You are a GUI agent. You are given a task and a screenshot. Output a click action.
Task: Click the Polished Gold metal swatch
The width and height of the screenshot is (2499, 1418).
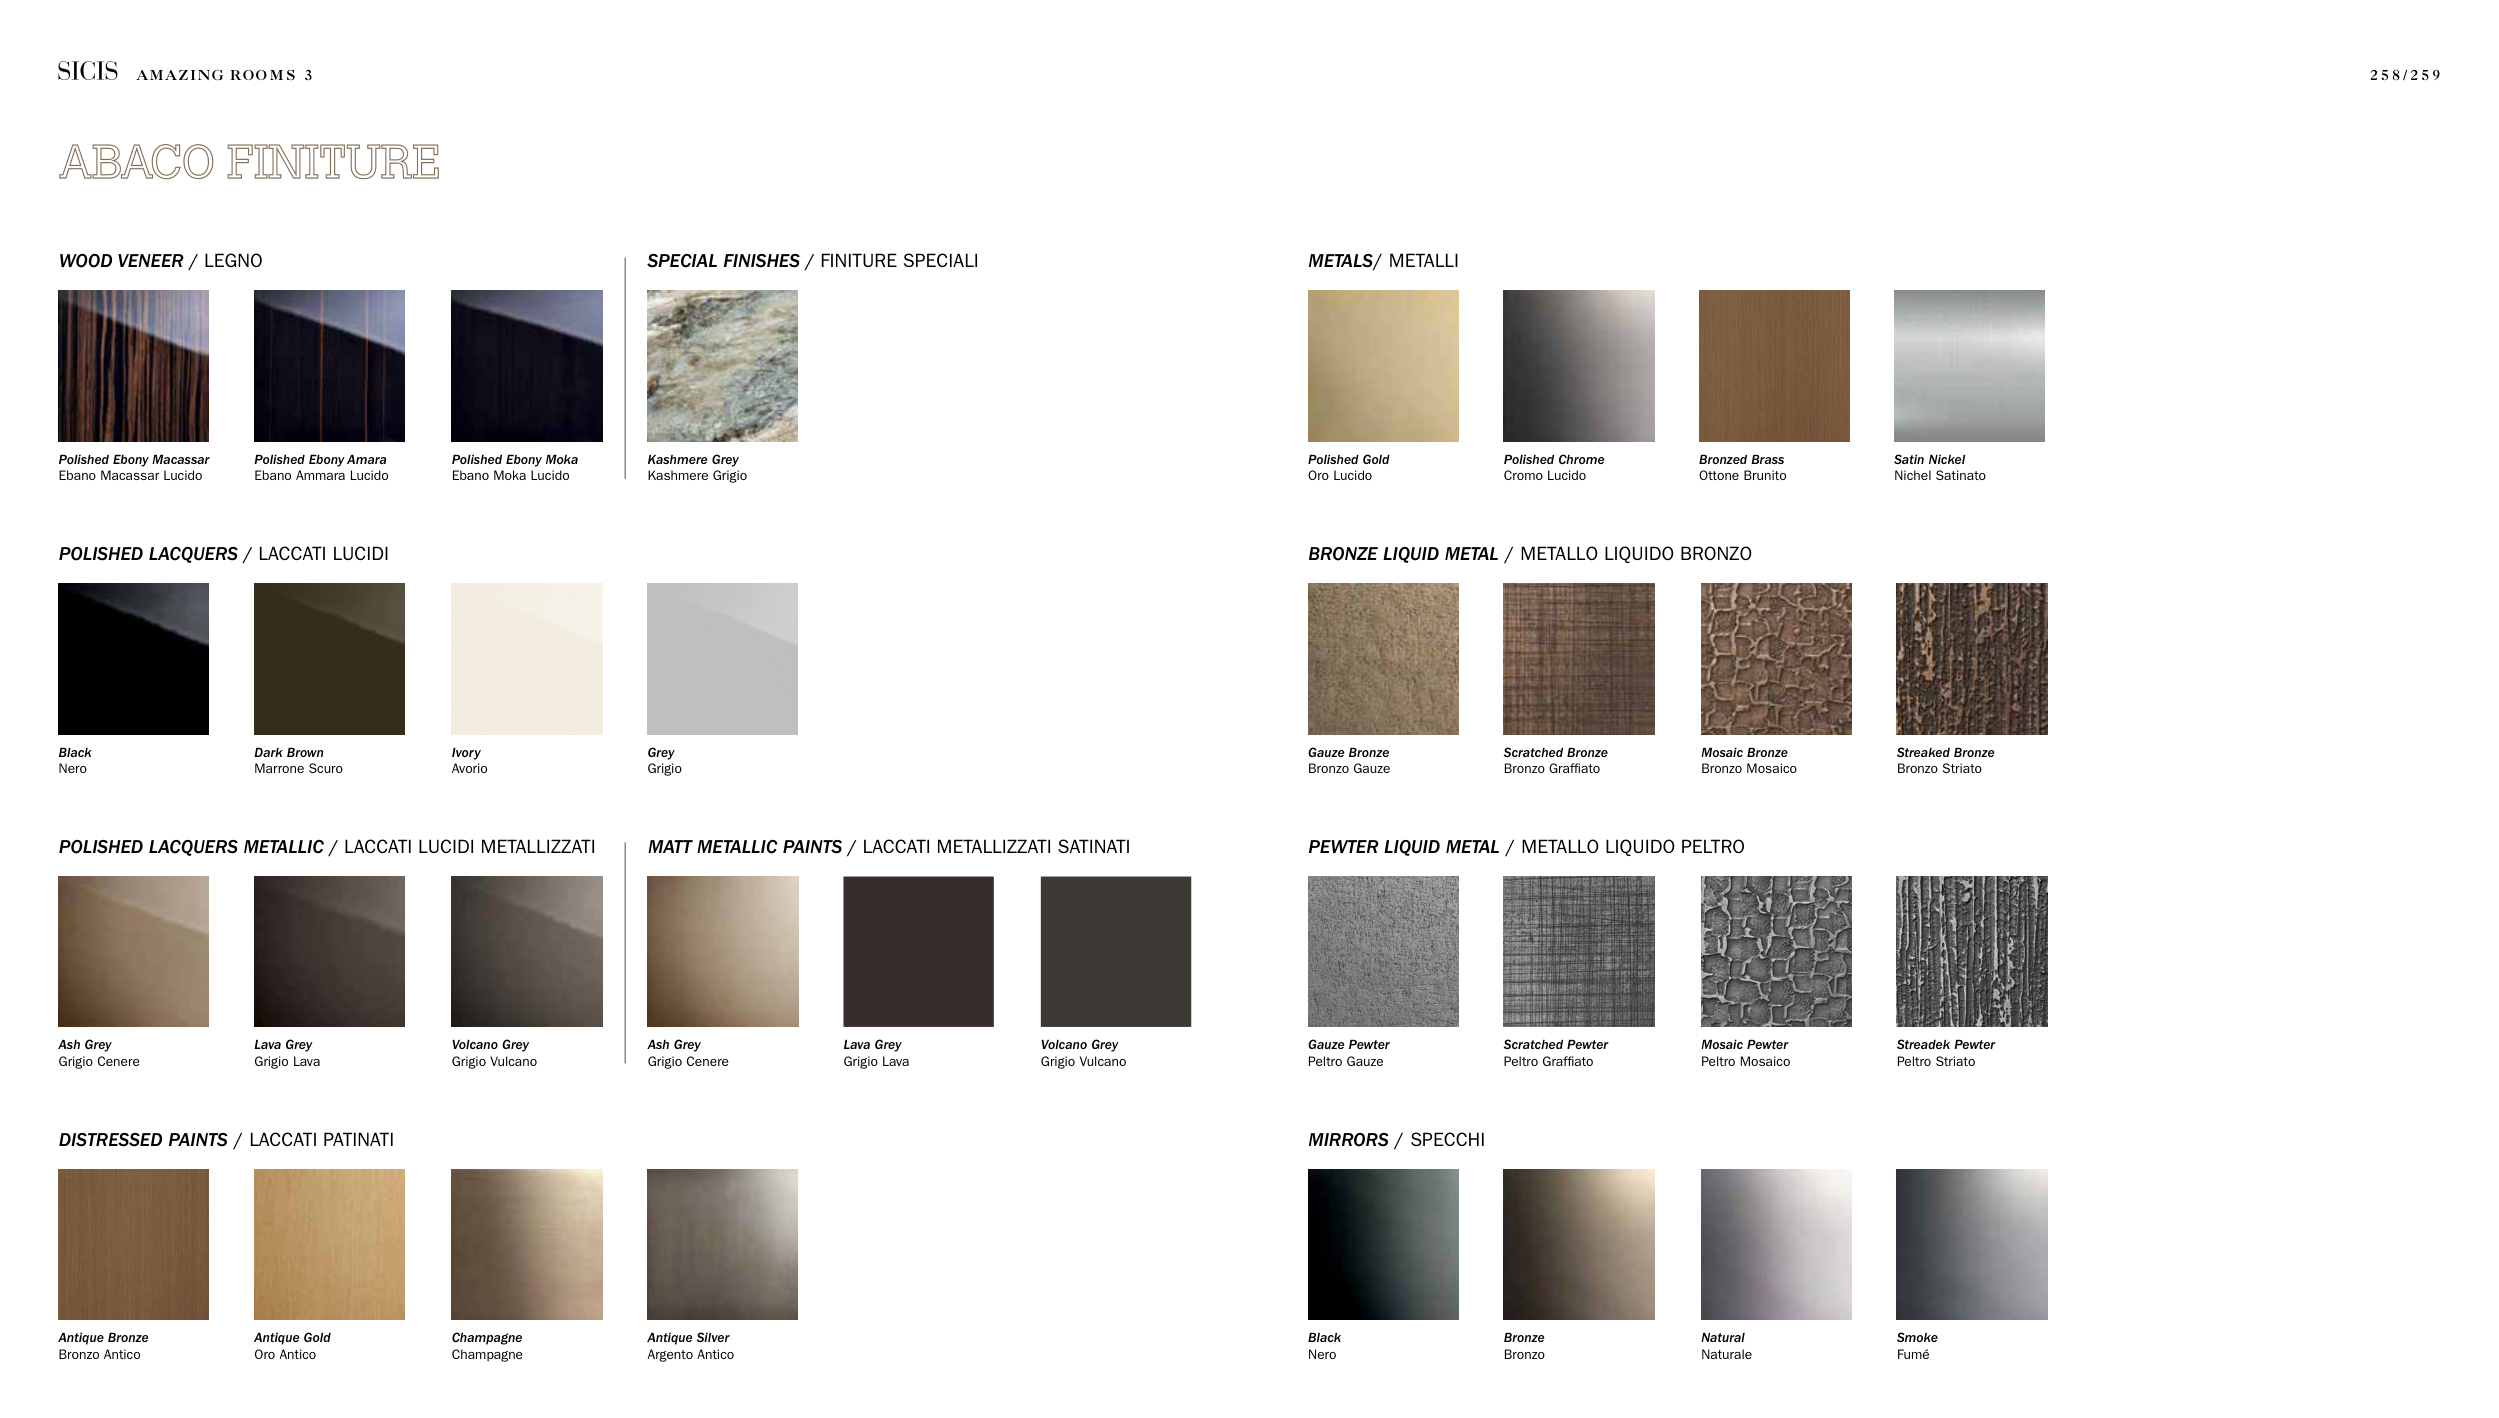[1383, 366]
